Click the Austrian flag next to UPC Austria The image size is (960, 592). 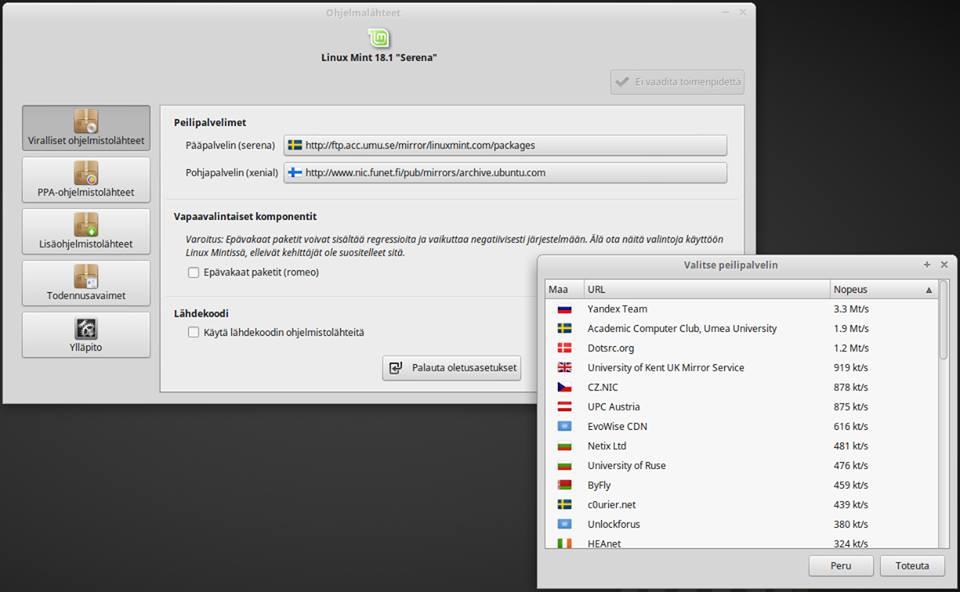[564, 407]
